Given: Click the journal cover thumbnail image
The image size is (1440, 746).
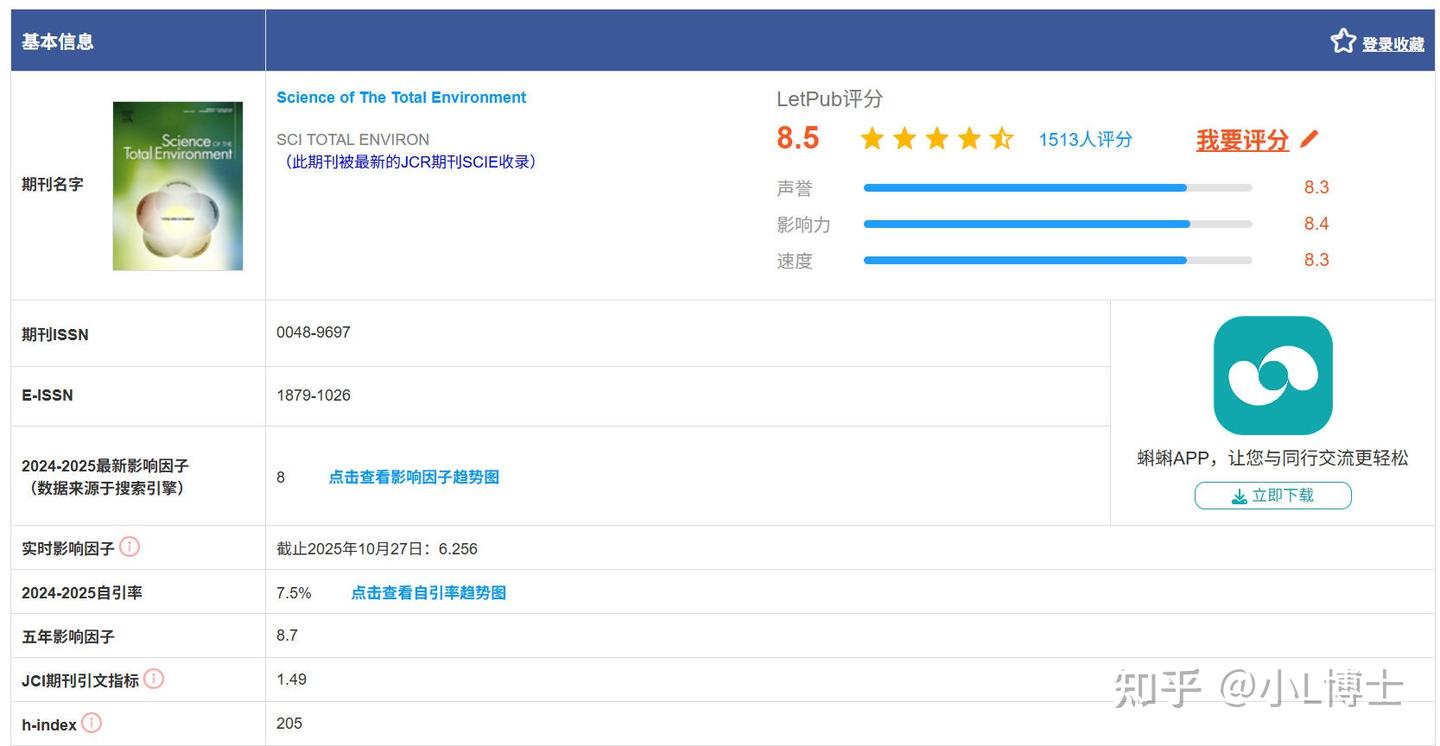Looking at the screenshot, I should tap(178, 186).
